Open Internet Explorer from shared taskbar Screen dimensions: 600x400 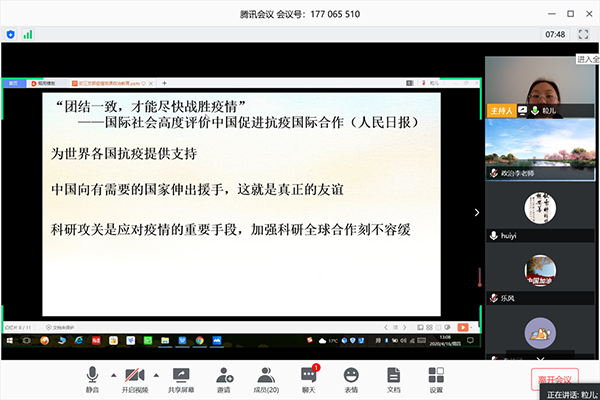[79, 340]
